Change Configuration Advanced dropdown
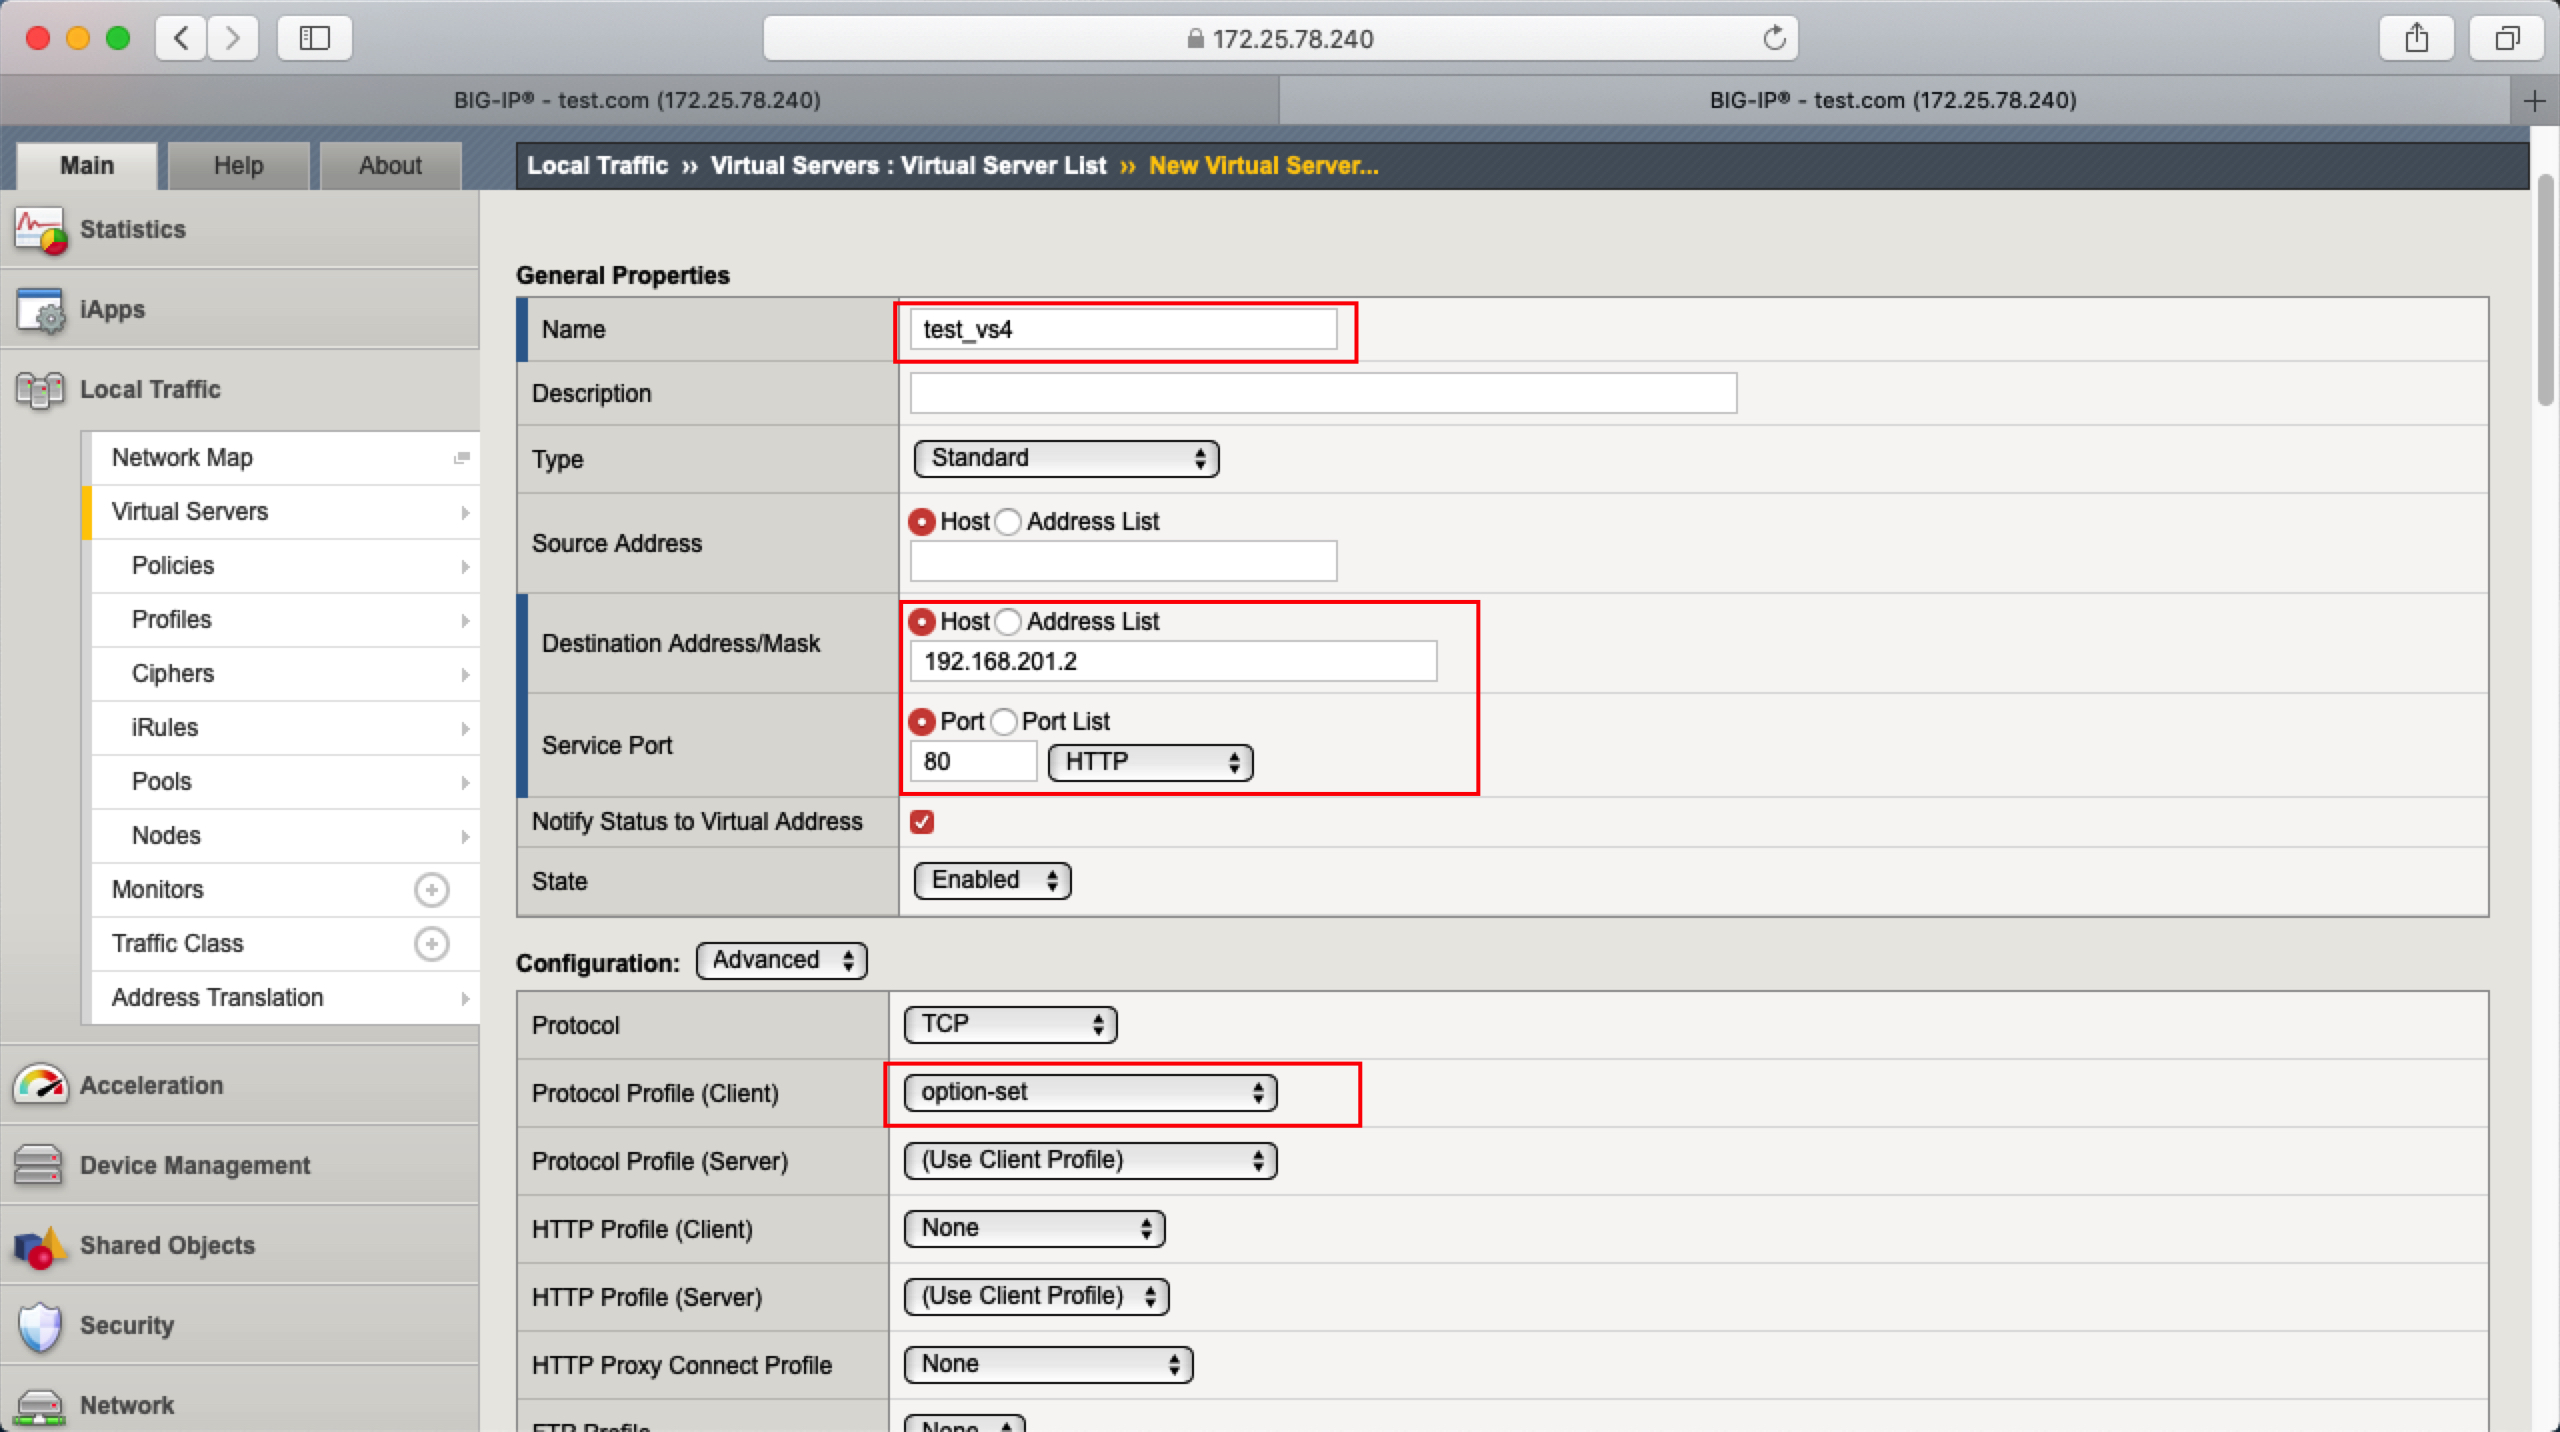 pos(782,961)
